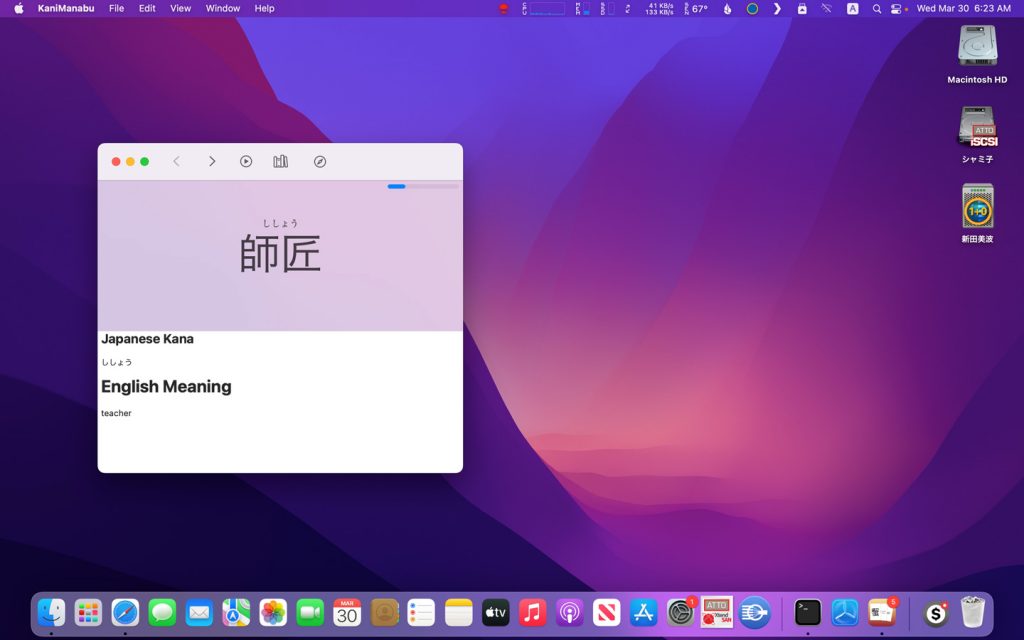Click the compass toolbar icon
This screenshot has width=1024, height=640.
point(320,161)
